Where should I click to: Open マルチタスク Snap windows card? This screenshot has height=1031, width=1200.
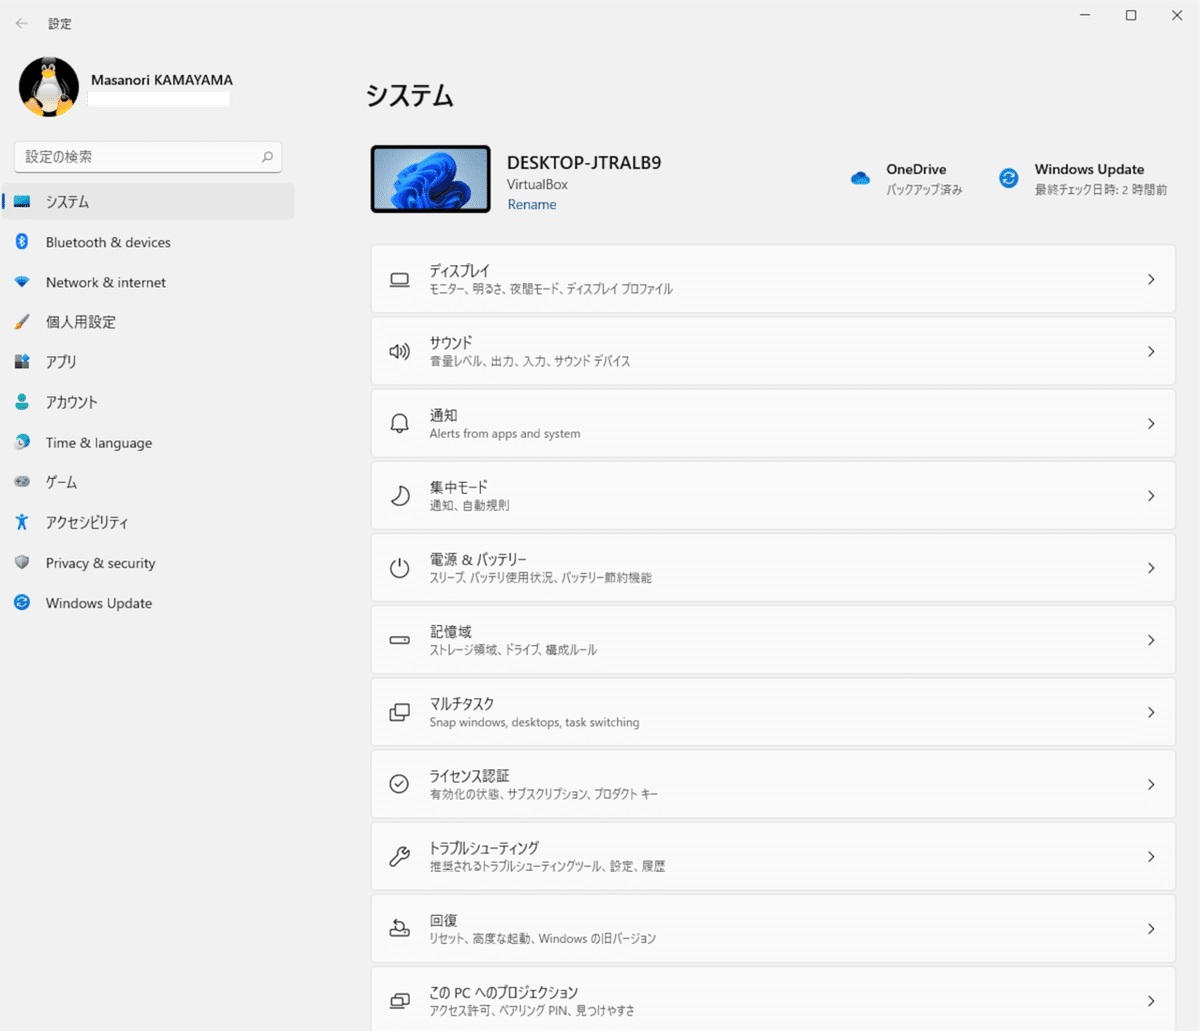tap(773, 712)
